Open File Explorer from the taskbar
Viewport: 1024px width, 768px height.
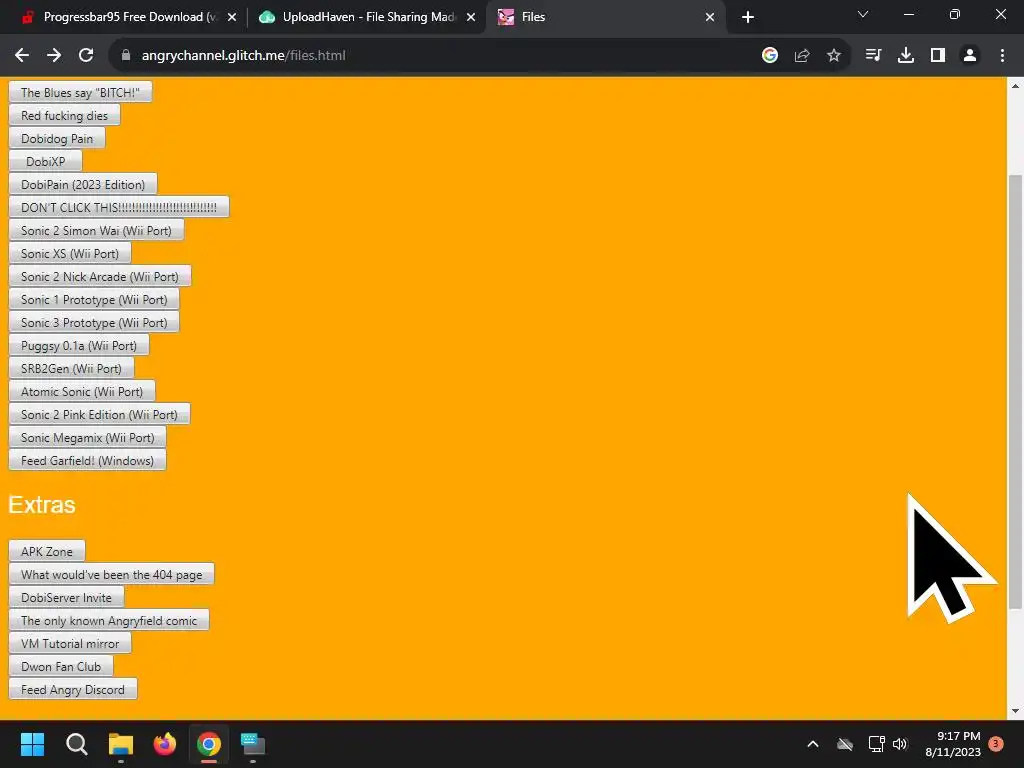point(121,744)
